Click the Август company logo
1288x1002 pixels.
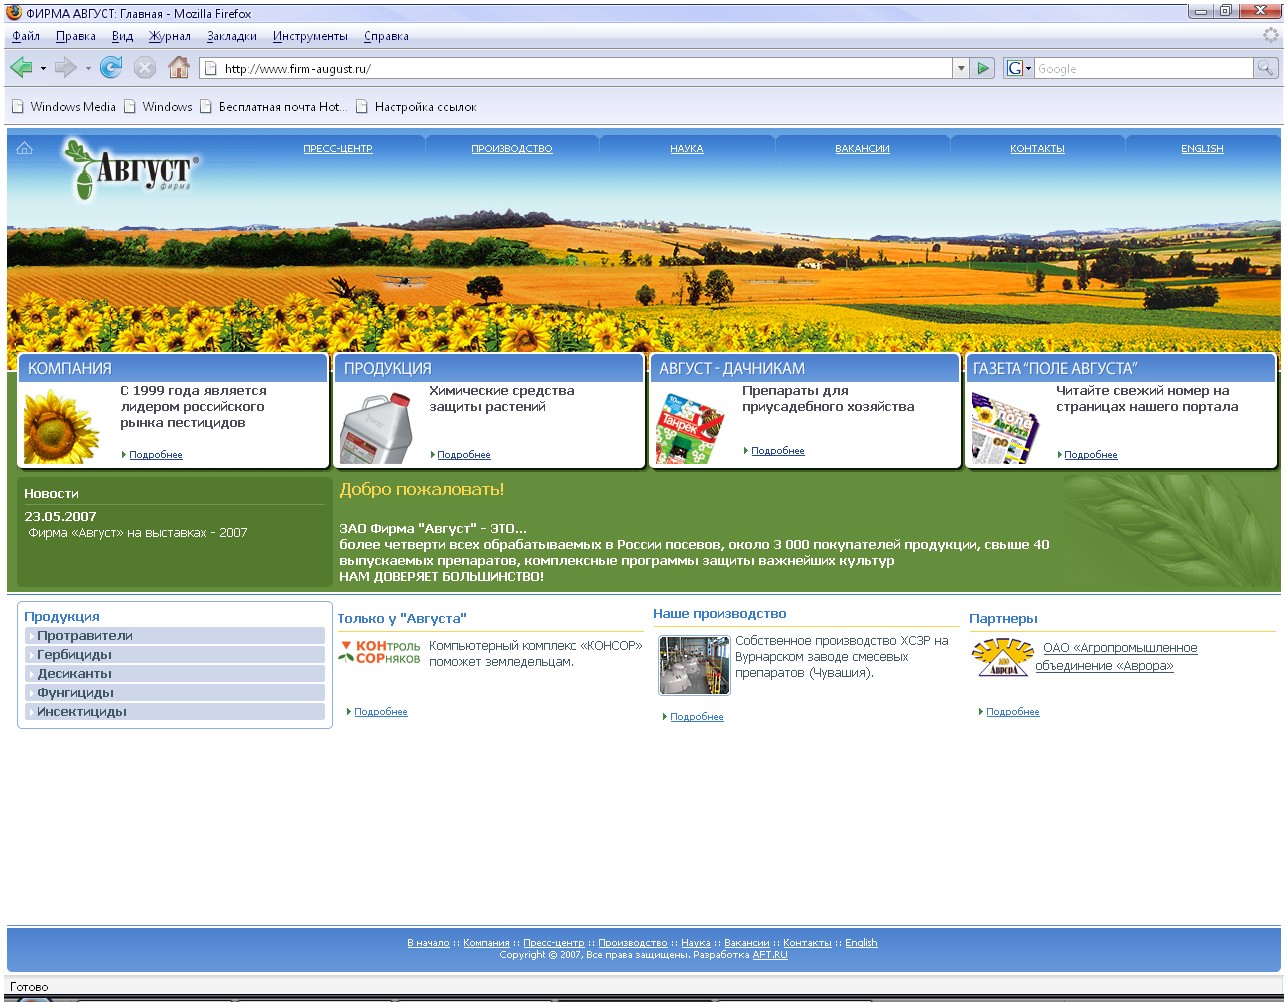pyautogui.click(x=130, y=170)
